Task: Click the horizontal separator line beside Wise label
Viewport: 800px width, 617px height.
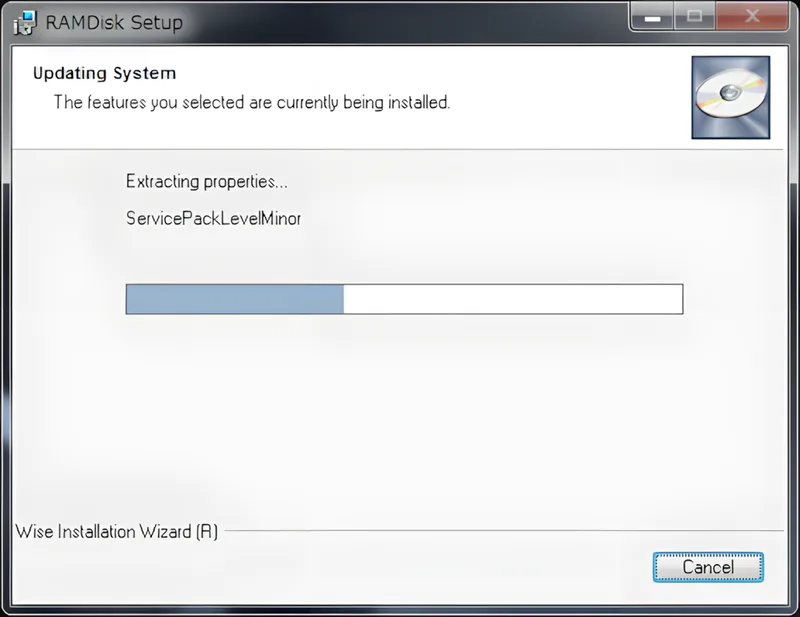Action: click(x=504, y=531)
